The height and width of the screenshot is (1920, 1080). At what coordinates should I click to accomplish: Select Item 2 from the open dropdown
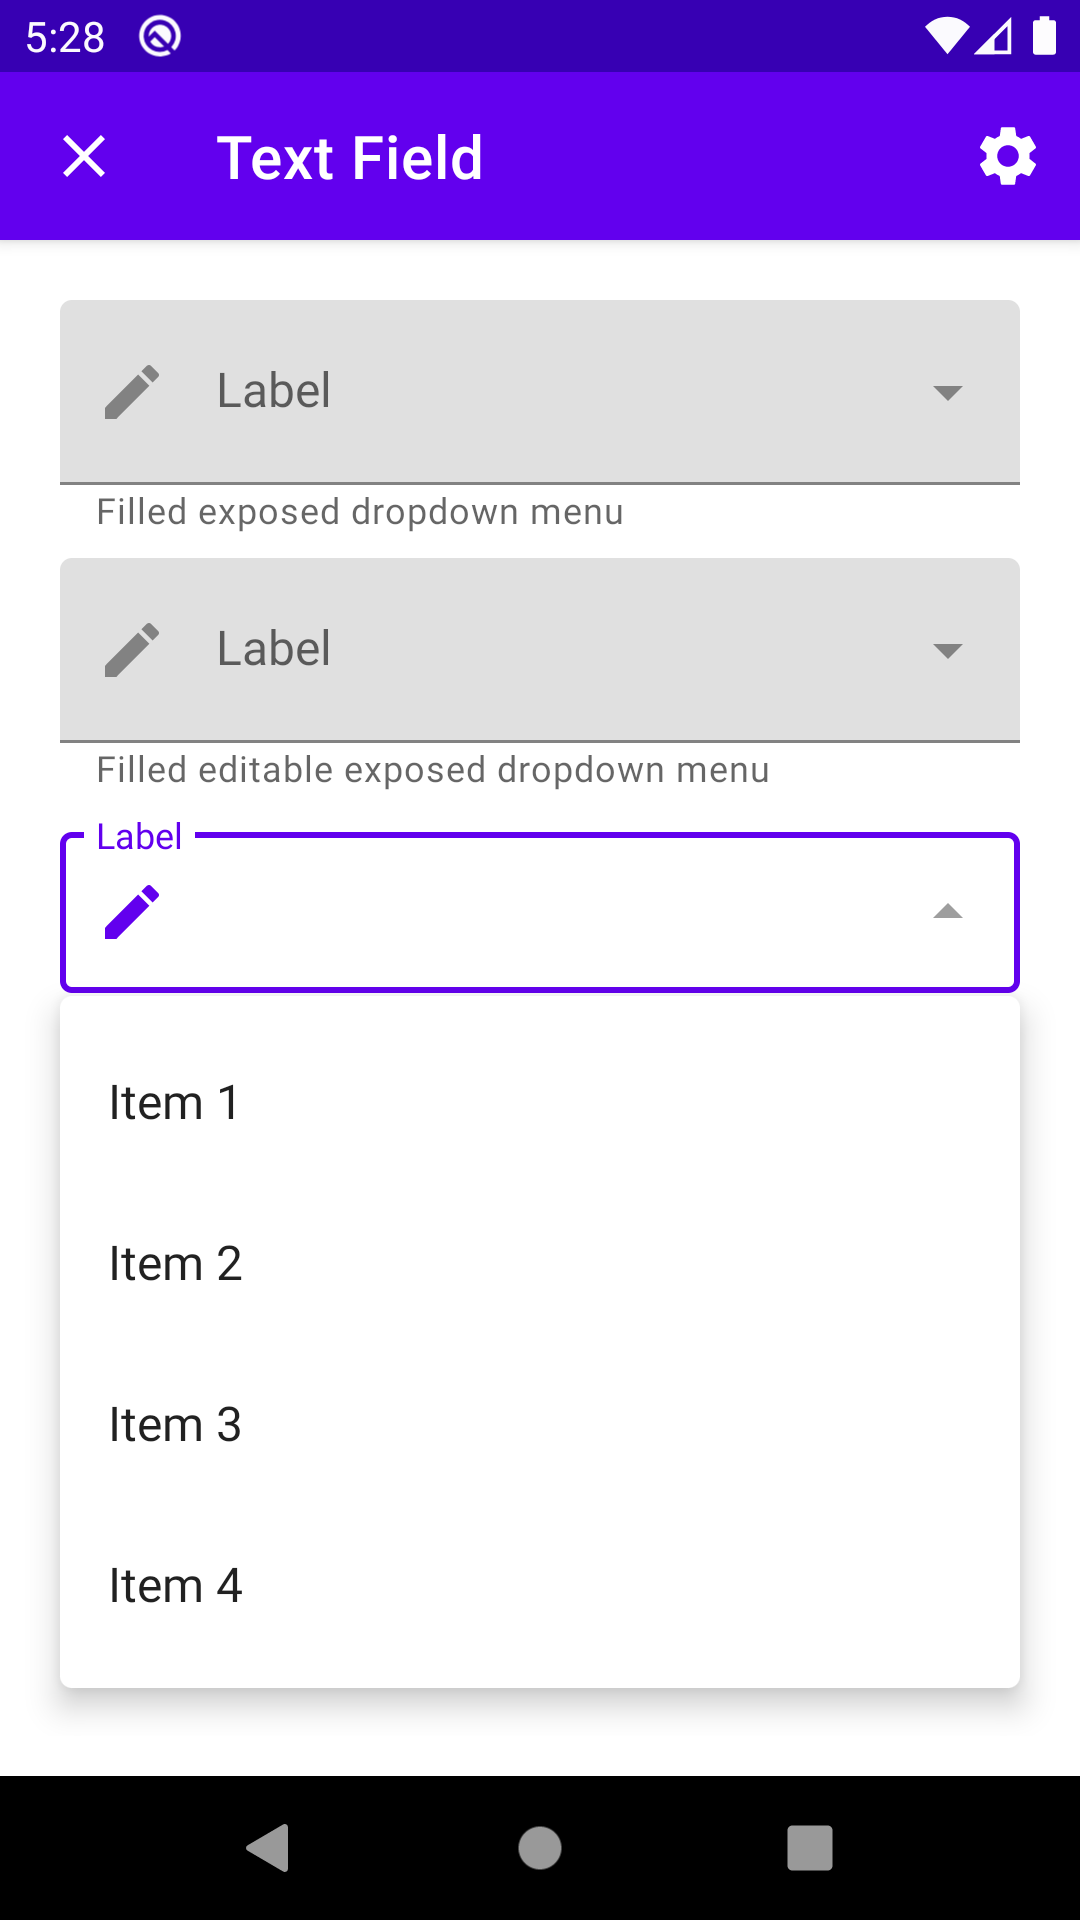175,1262
